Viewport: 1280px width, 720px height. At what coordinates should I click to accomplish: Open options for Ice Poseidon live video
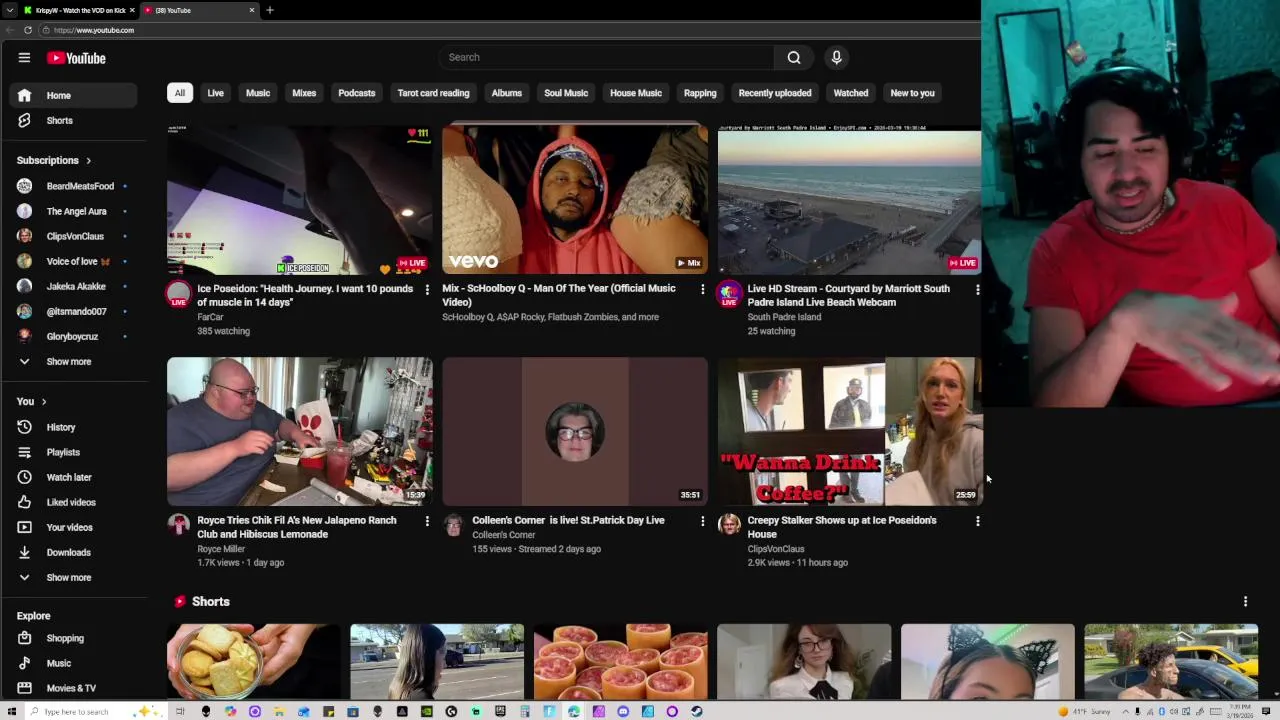coord(427,289)
